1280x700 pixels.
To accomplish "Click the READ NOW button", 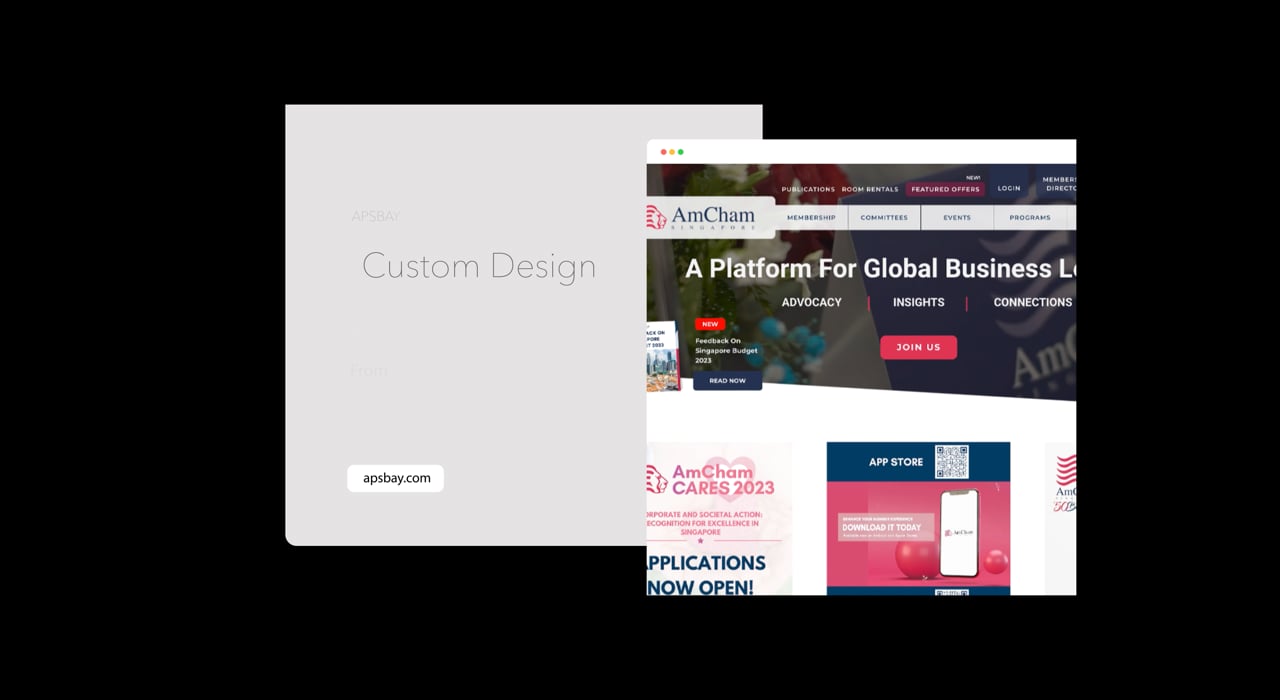I will pyautogui.click(x=727, y=381).
